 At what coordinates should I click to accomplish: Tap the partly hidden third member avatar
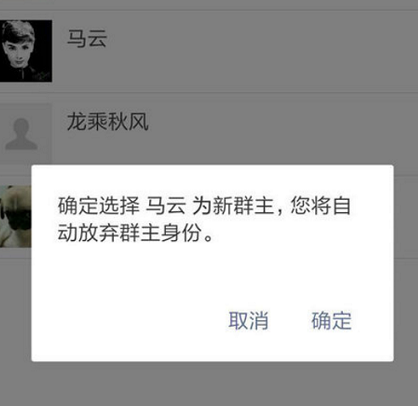pyautogui.click(x=16, y=217)
